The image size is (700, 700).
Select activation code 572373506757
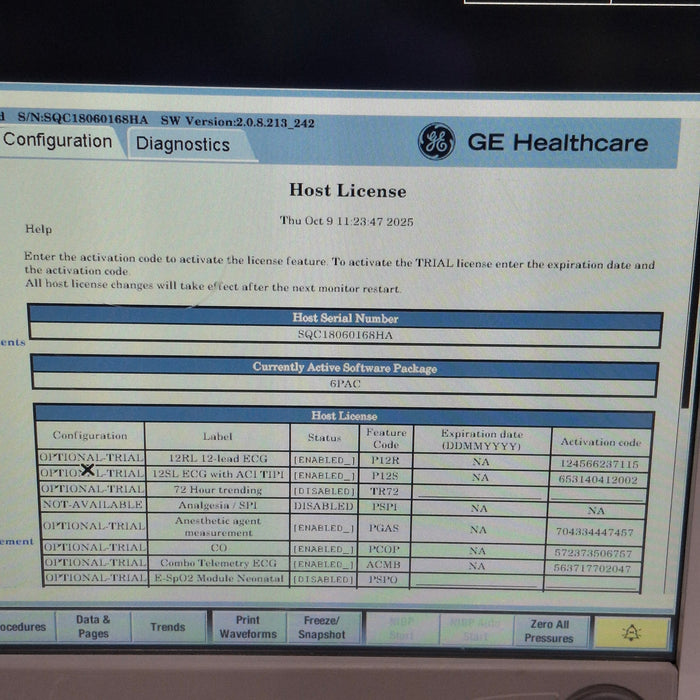tap(593, 553)
